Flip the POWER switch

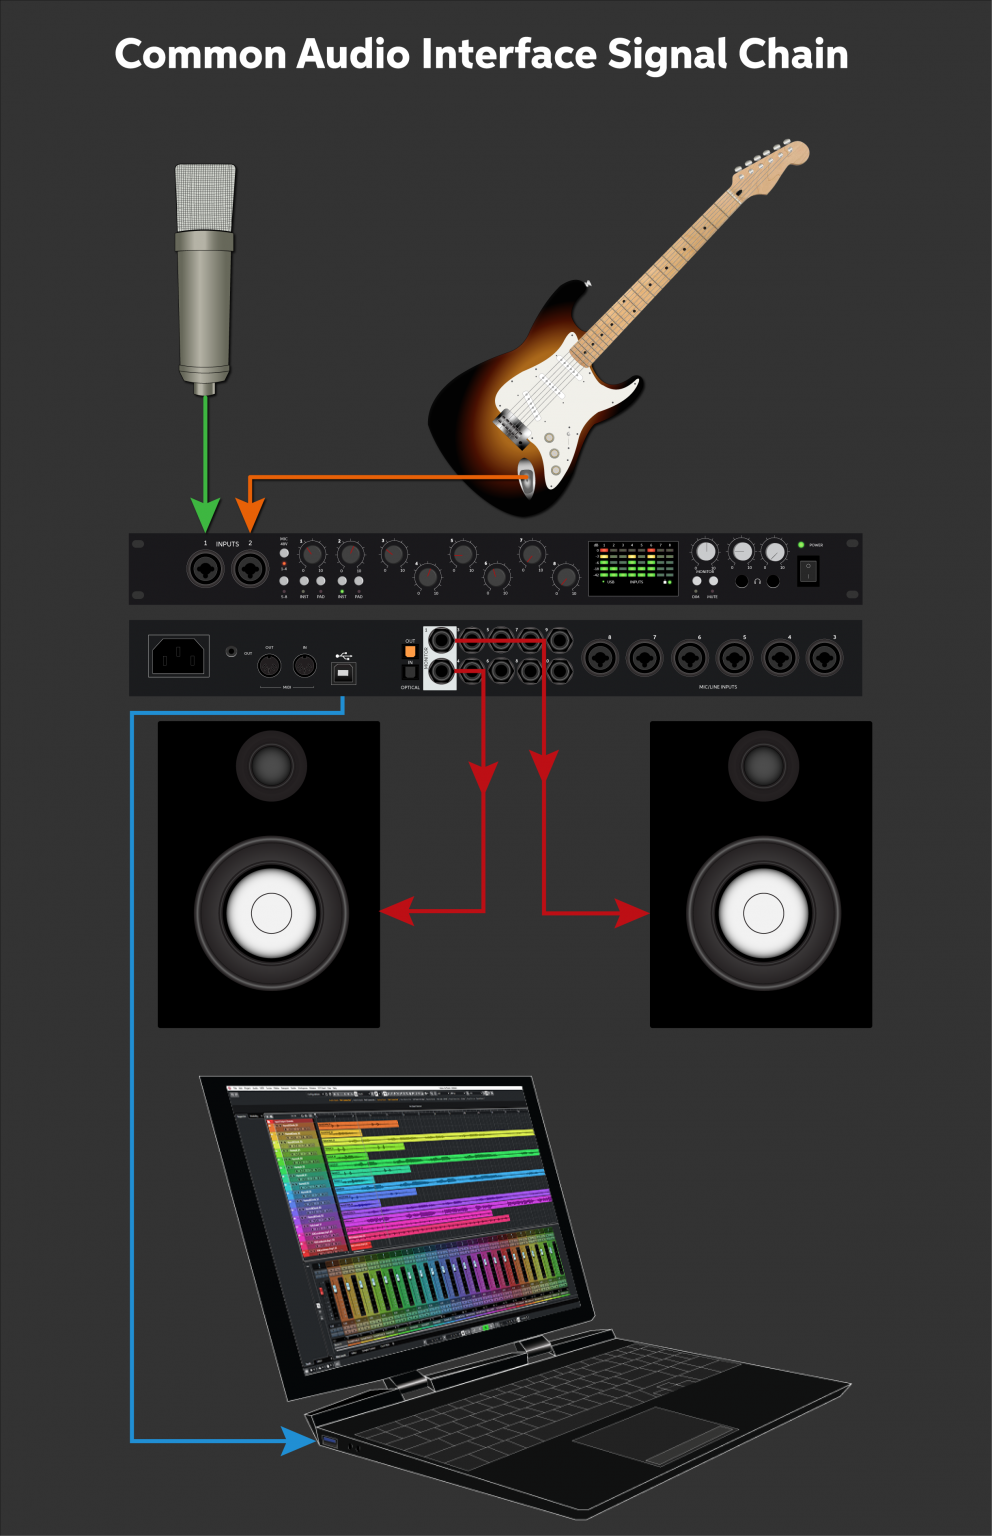pyautogui.click(x=810, y=570)
